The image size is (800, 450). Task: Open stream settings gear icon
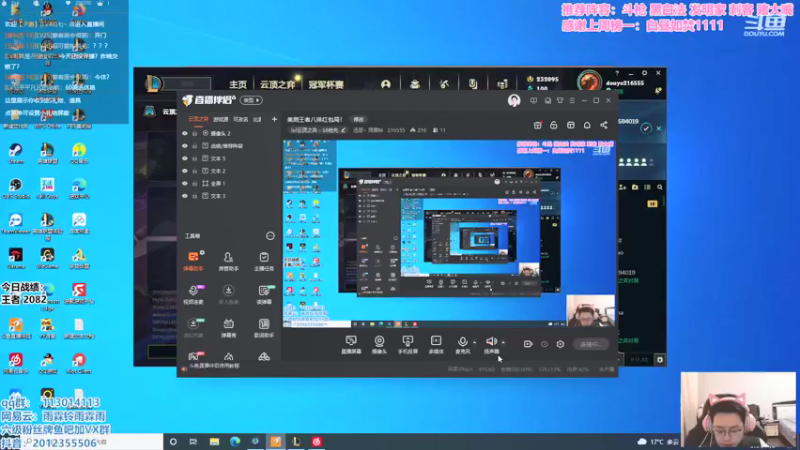point(560,344)
